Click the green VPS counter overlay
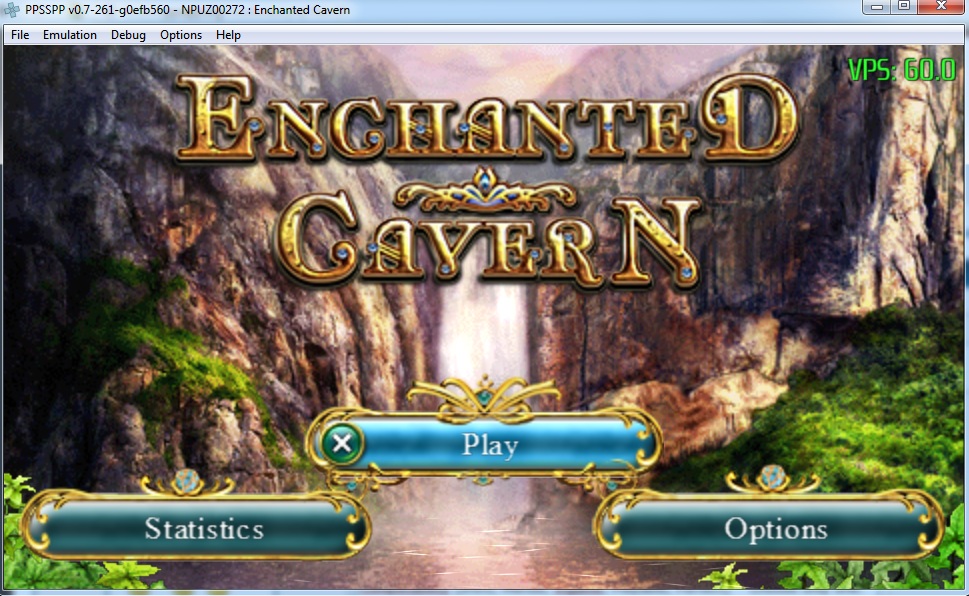 901,70
